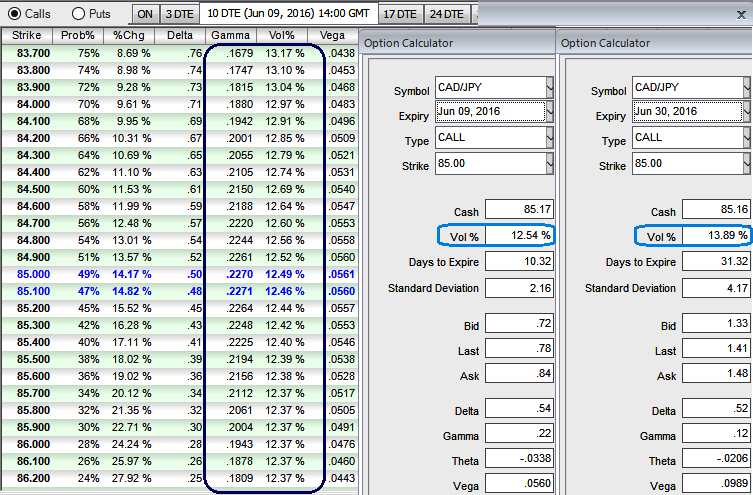
Task: Click the Cash field showing 85.16
Action: pyautogui.click(x=716, y=209)
